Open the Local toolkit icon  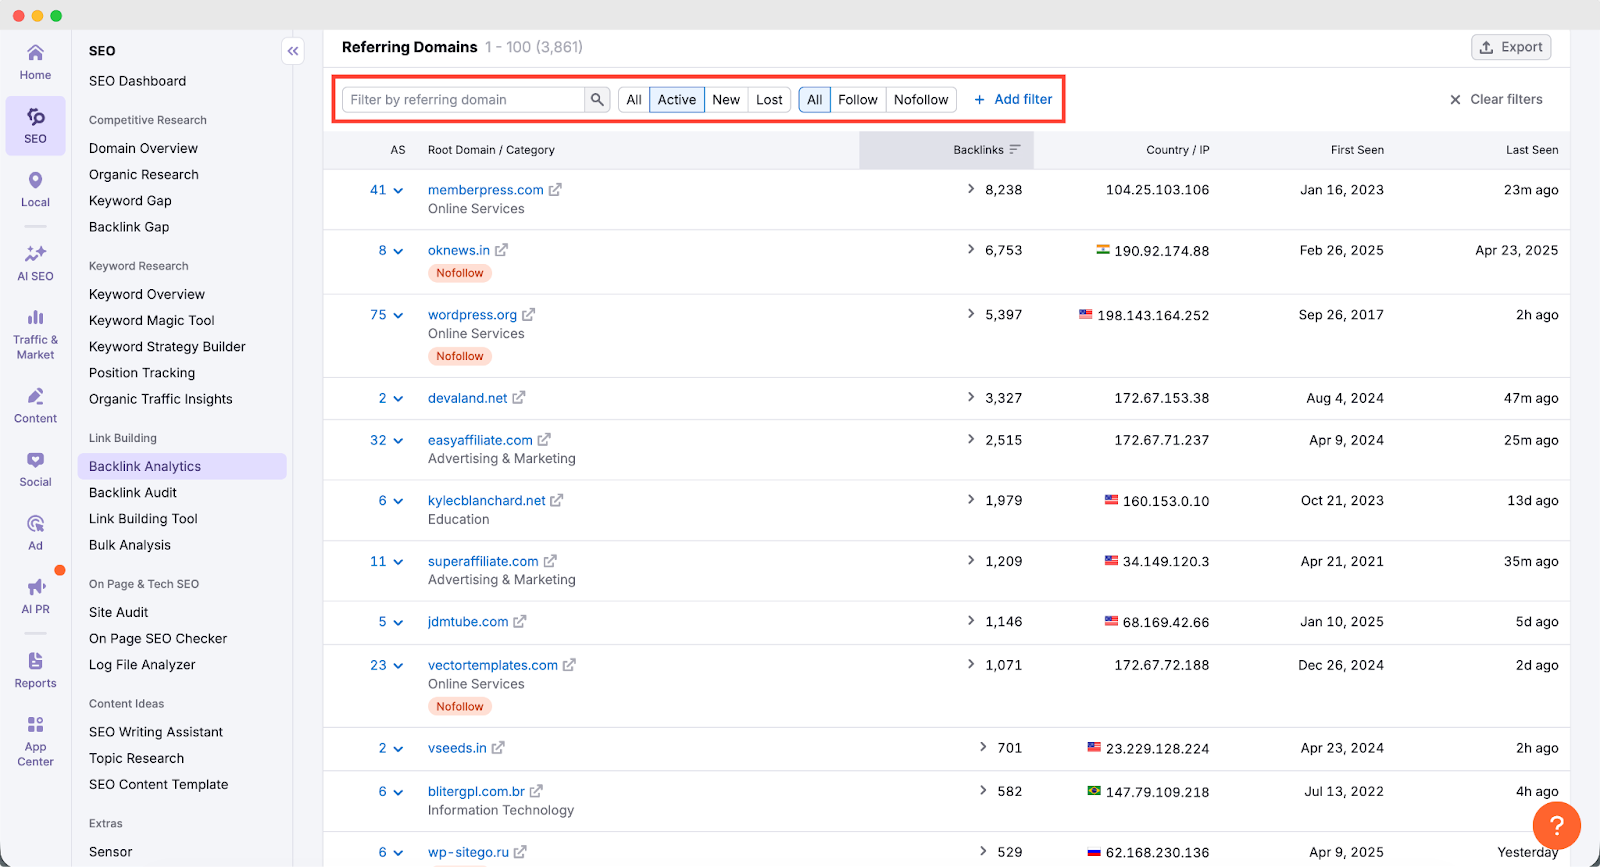point(35,180)
